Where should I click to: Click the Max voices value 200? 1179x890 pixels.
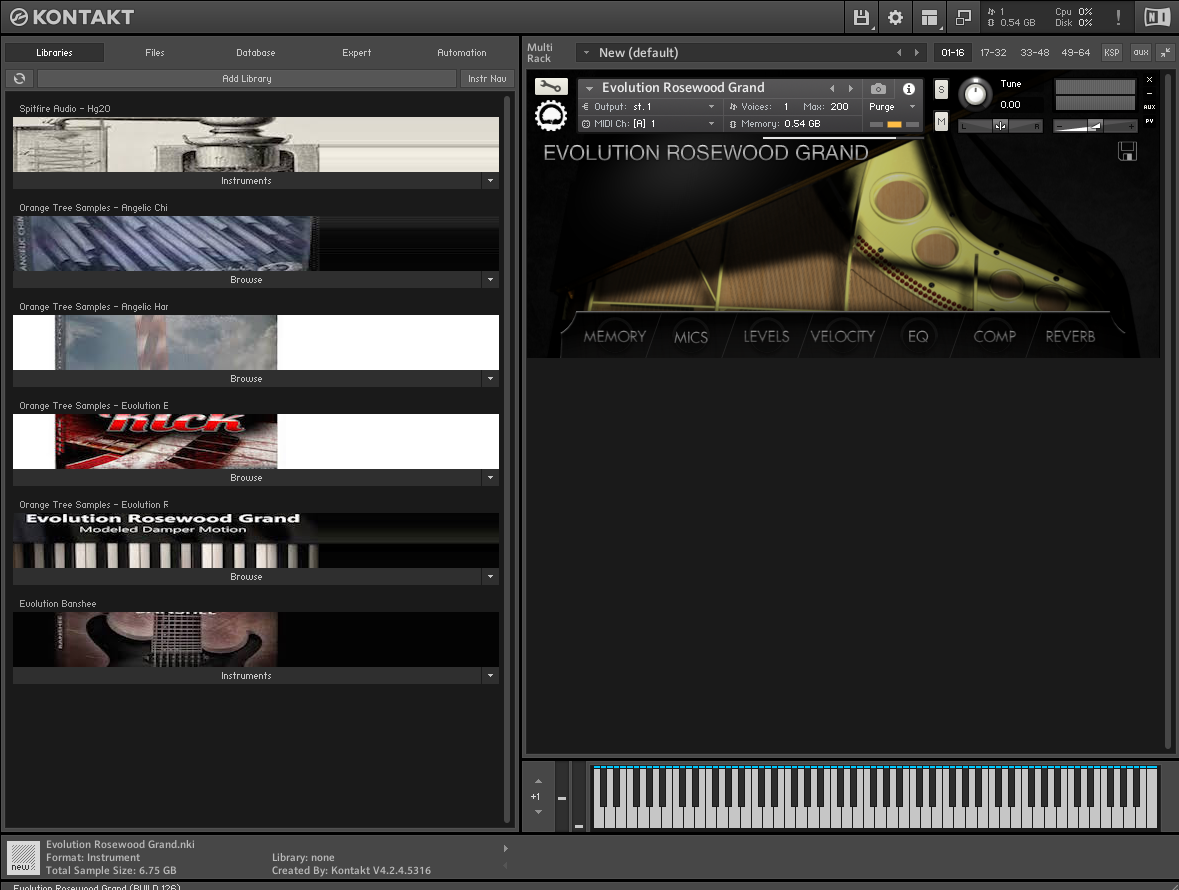pyautogui.click(x=839, y=107)
